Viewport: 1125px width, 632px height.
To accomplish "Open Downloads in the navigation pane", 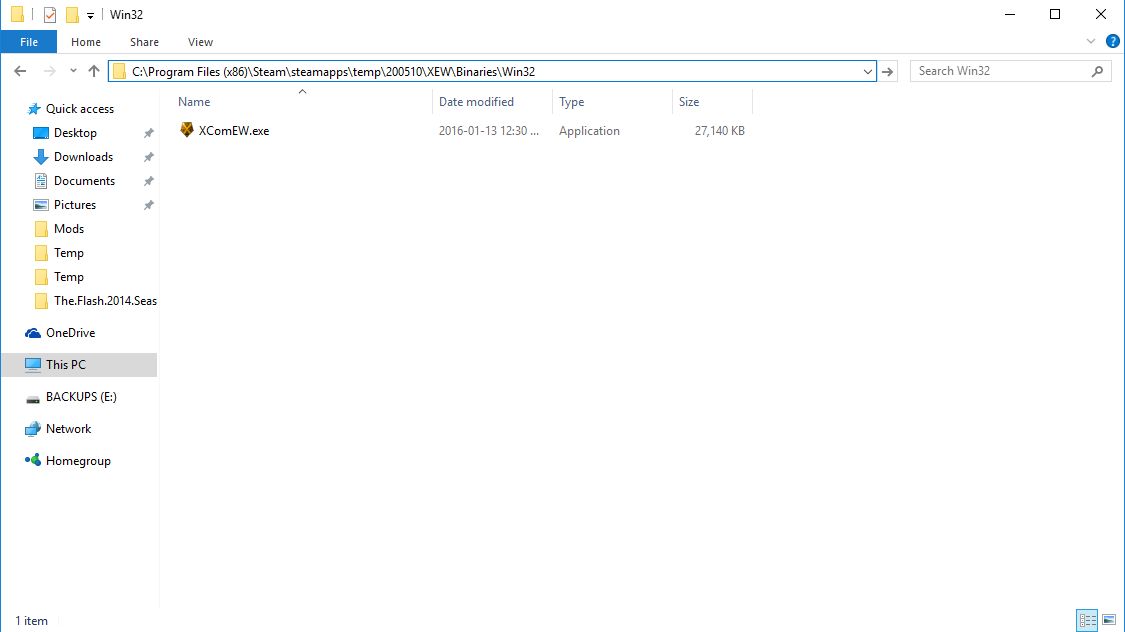I will click(x=83, y=156).
